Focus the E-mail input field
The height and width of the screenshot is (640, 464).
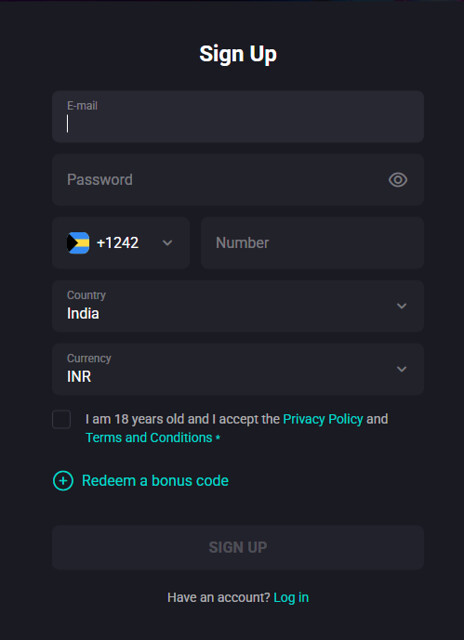(x=238, y=117)
